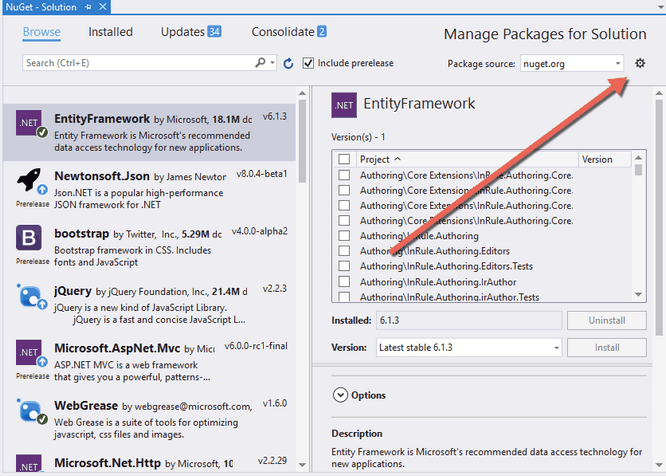Open NuGet package source settings gear

640,63
